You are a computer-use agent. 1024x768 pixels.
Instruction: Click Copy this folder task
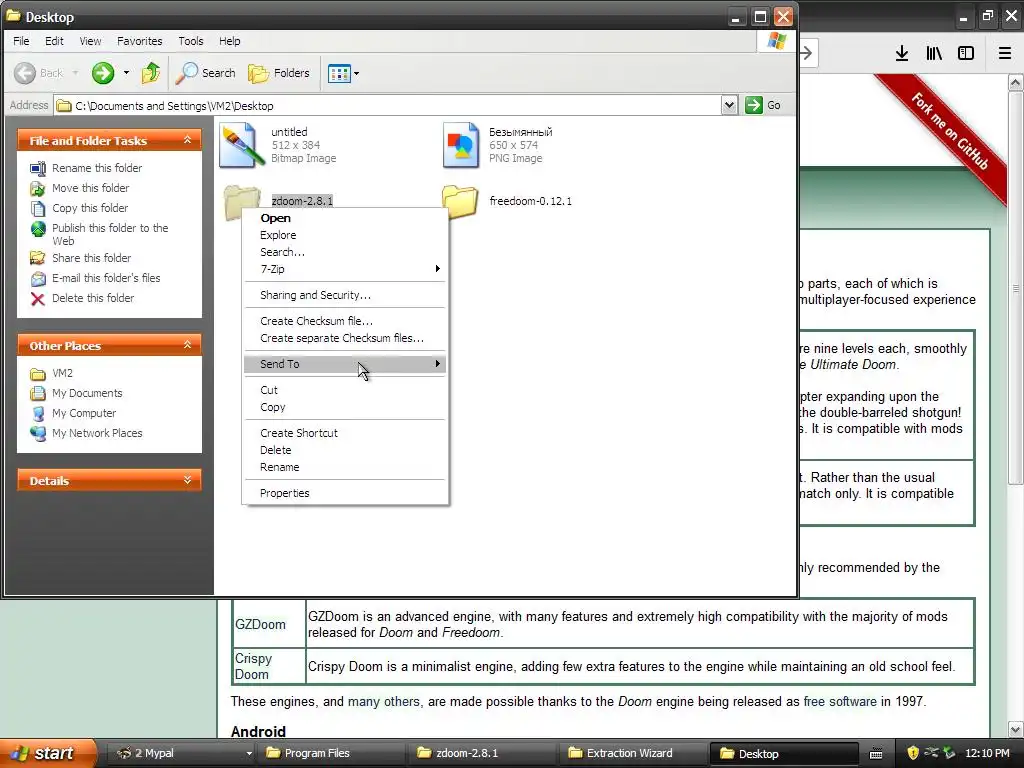(x=89, y=208)
